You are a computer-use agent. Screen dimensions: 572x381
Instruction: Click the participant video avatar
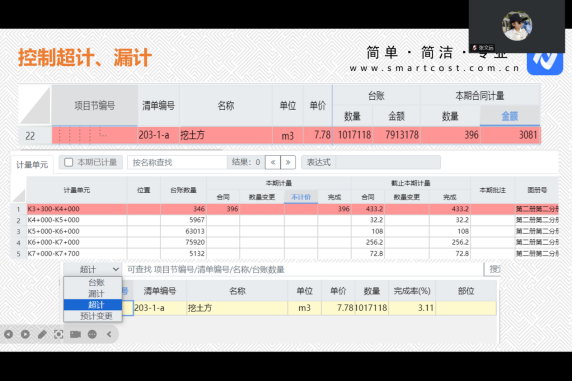tap(517, 26)
